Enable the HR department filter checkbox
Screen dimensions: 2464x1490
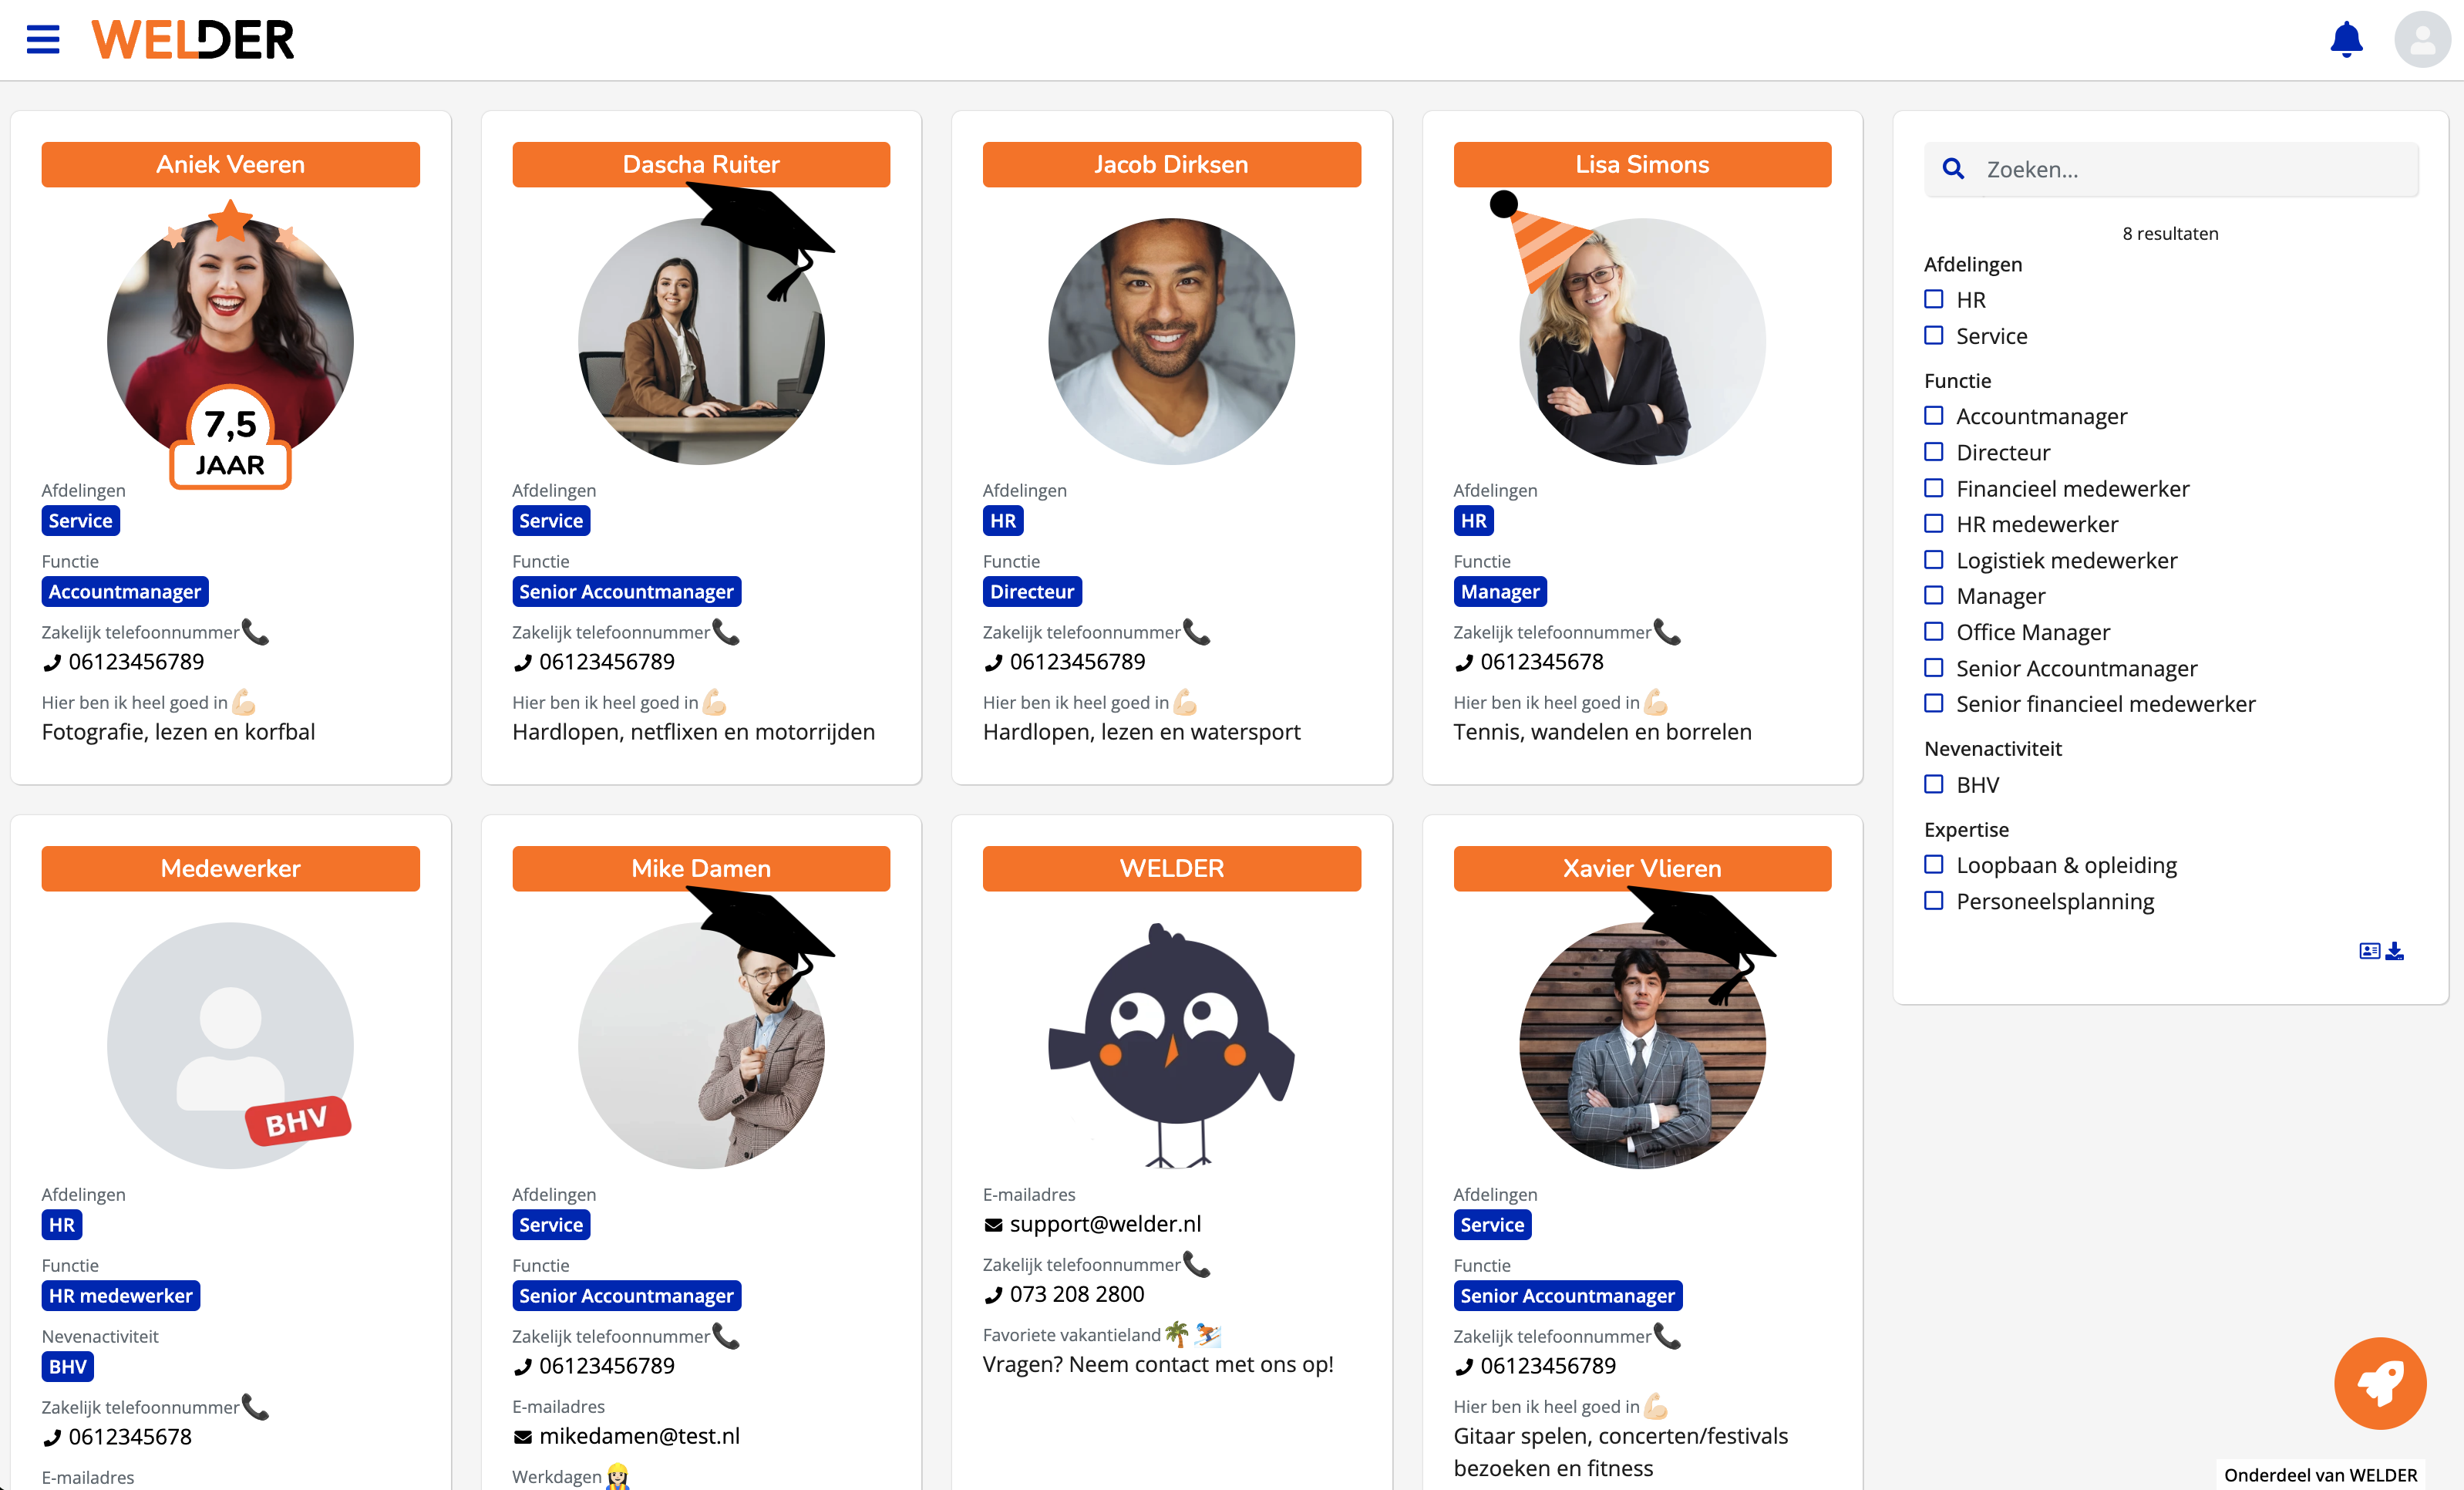point(1934,299)
